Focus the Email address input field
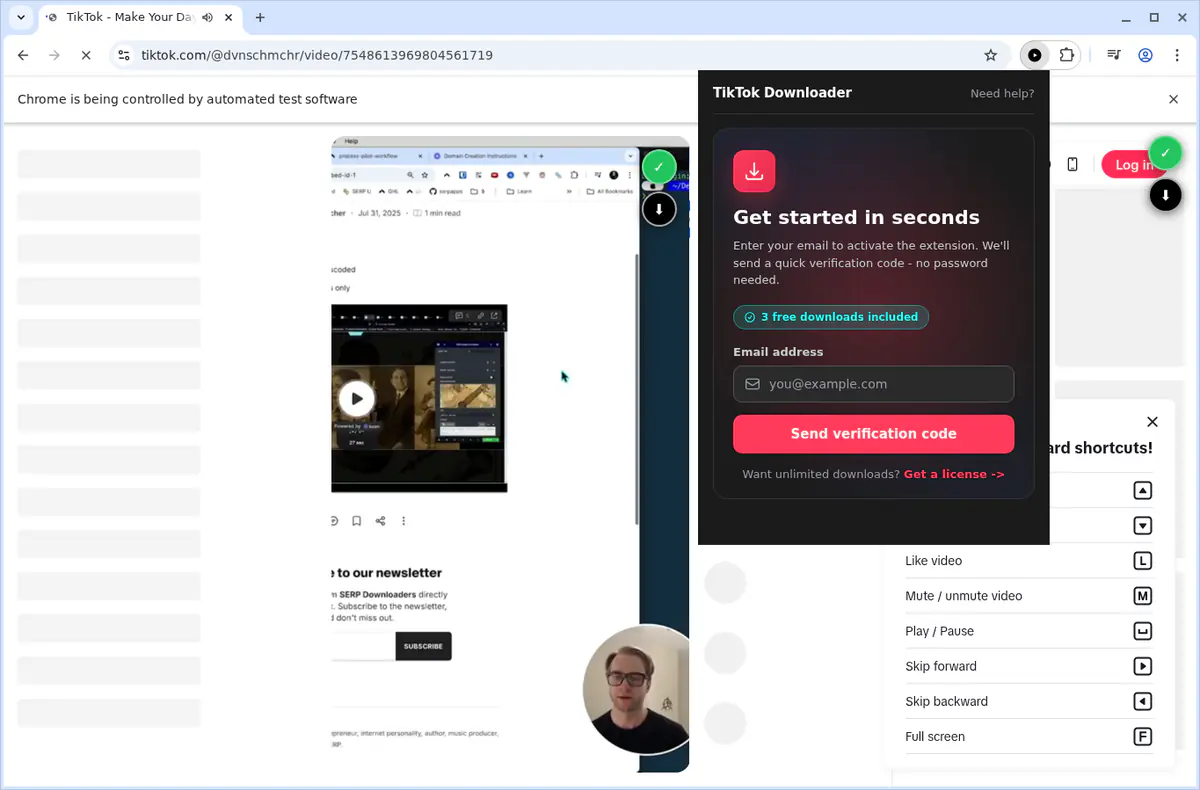The height and width of the screenshot is (790, 1200). (x=873, y=384)
